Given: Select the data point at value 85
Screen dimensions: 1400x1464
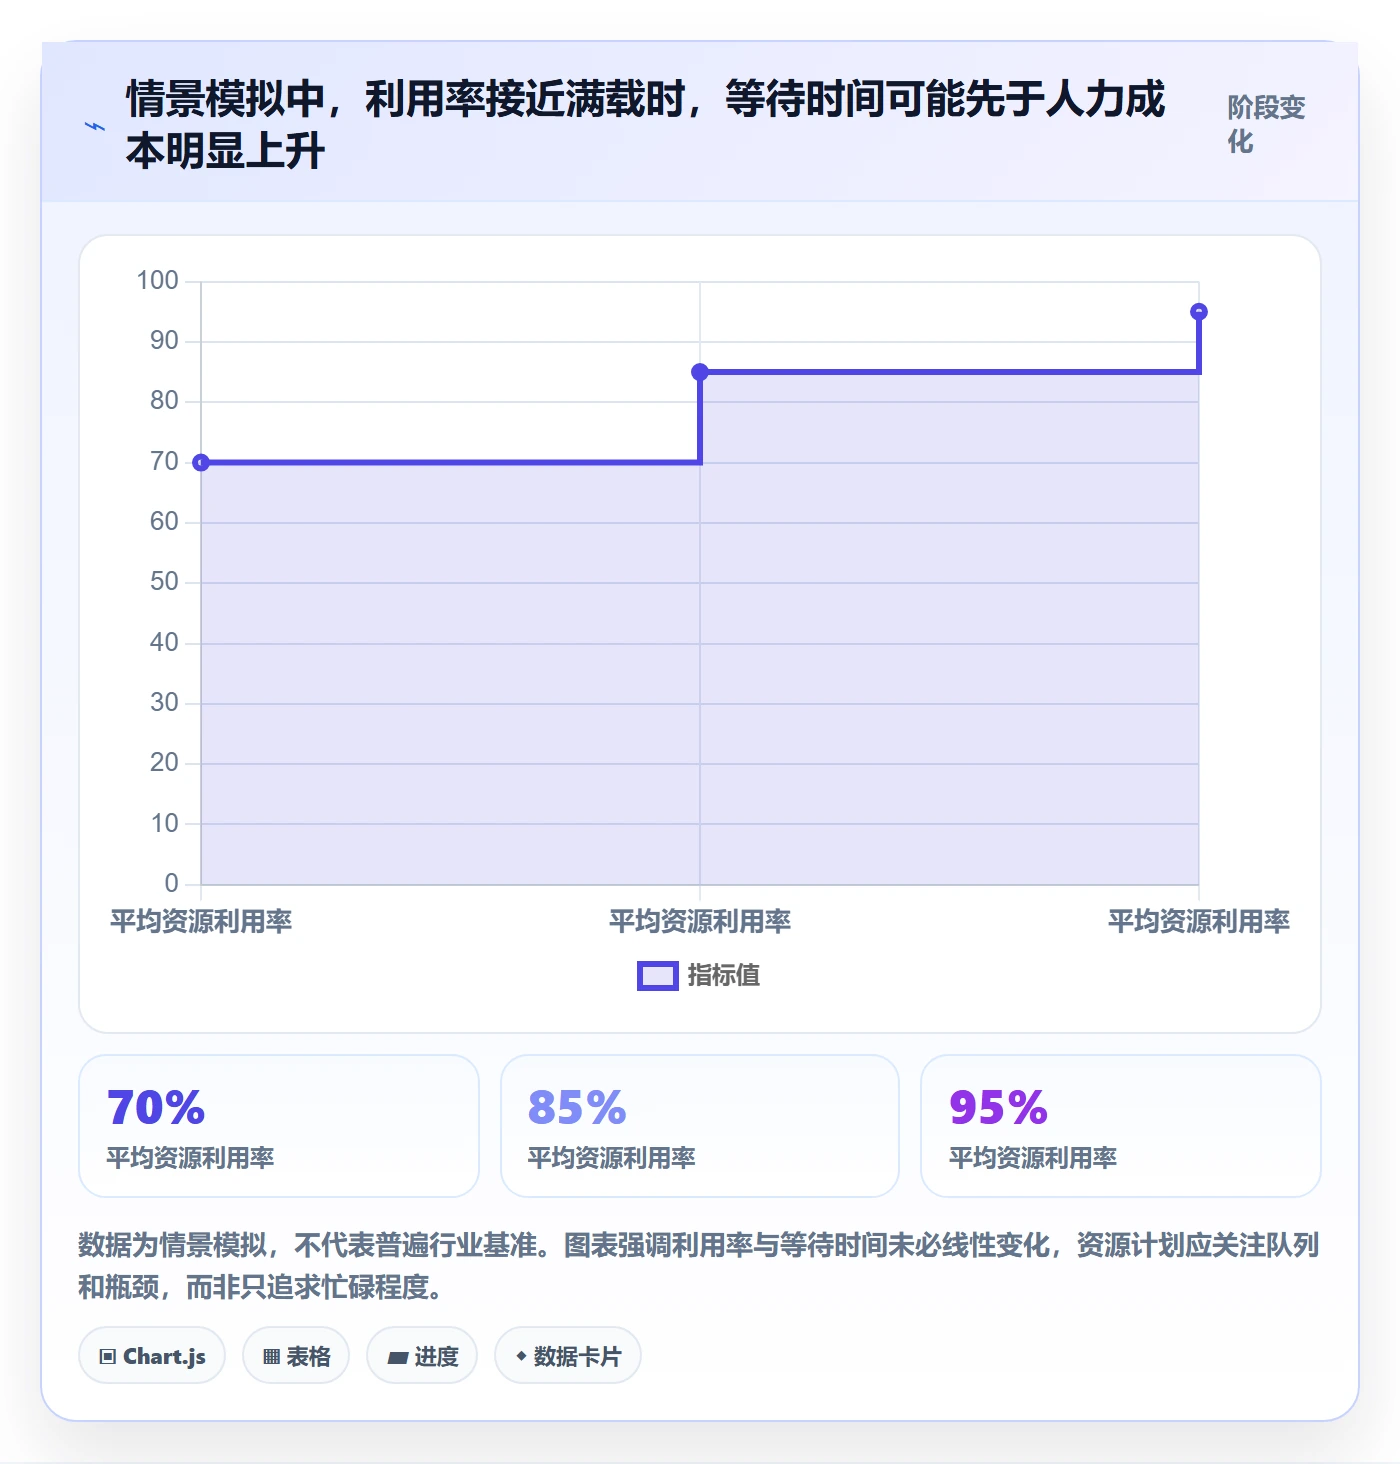Looking at the screenshot, I should click(x=700, y=372).
